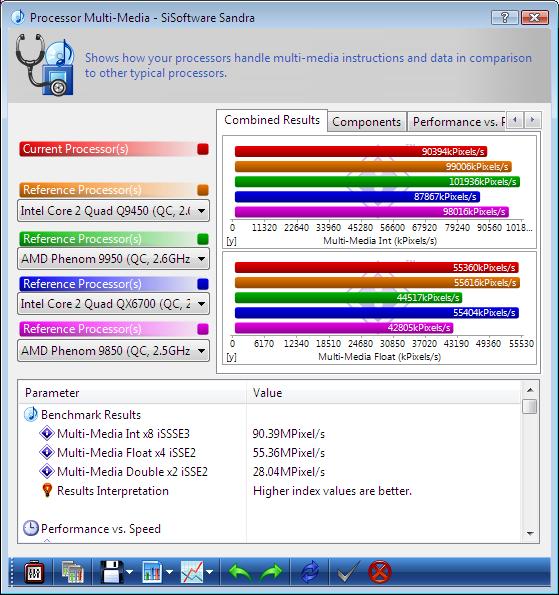Click orange 55616kPixels/s bar in Float chart
The image size is (559, 595).
[377, 282]
